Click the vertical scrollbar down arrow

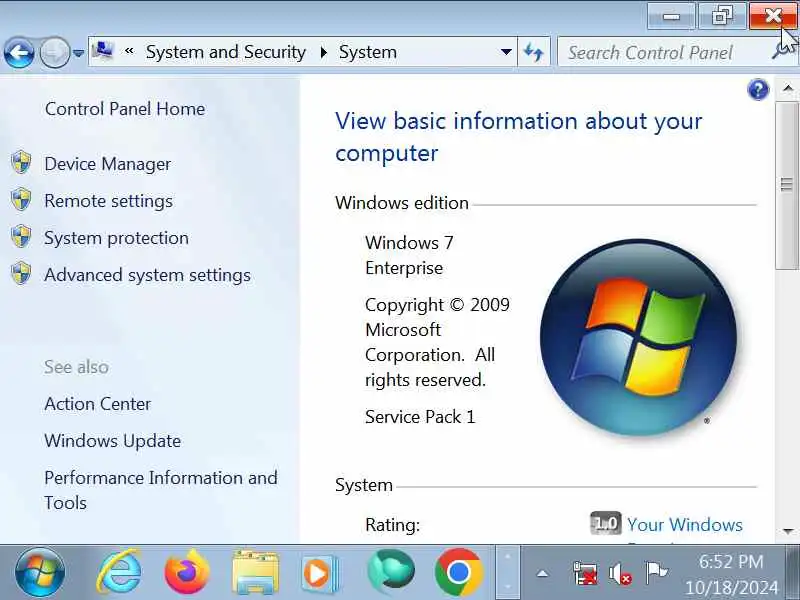tap(788, 531)
